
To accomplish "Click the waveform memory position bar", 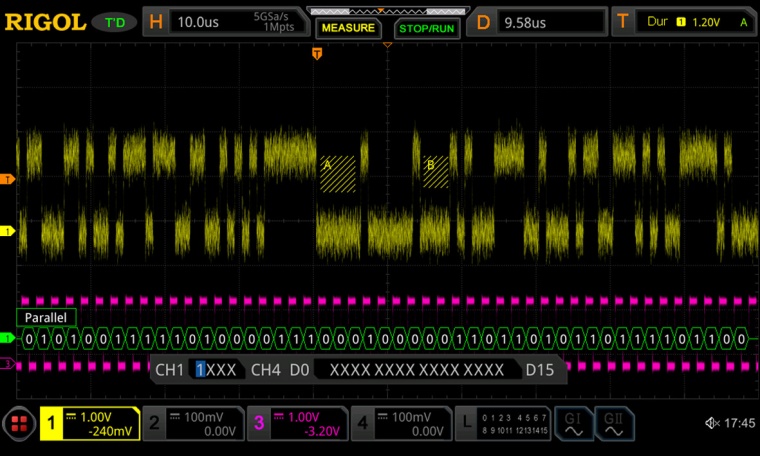I will [385, 11].
